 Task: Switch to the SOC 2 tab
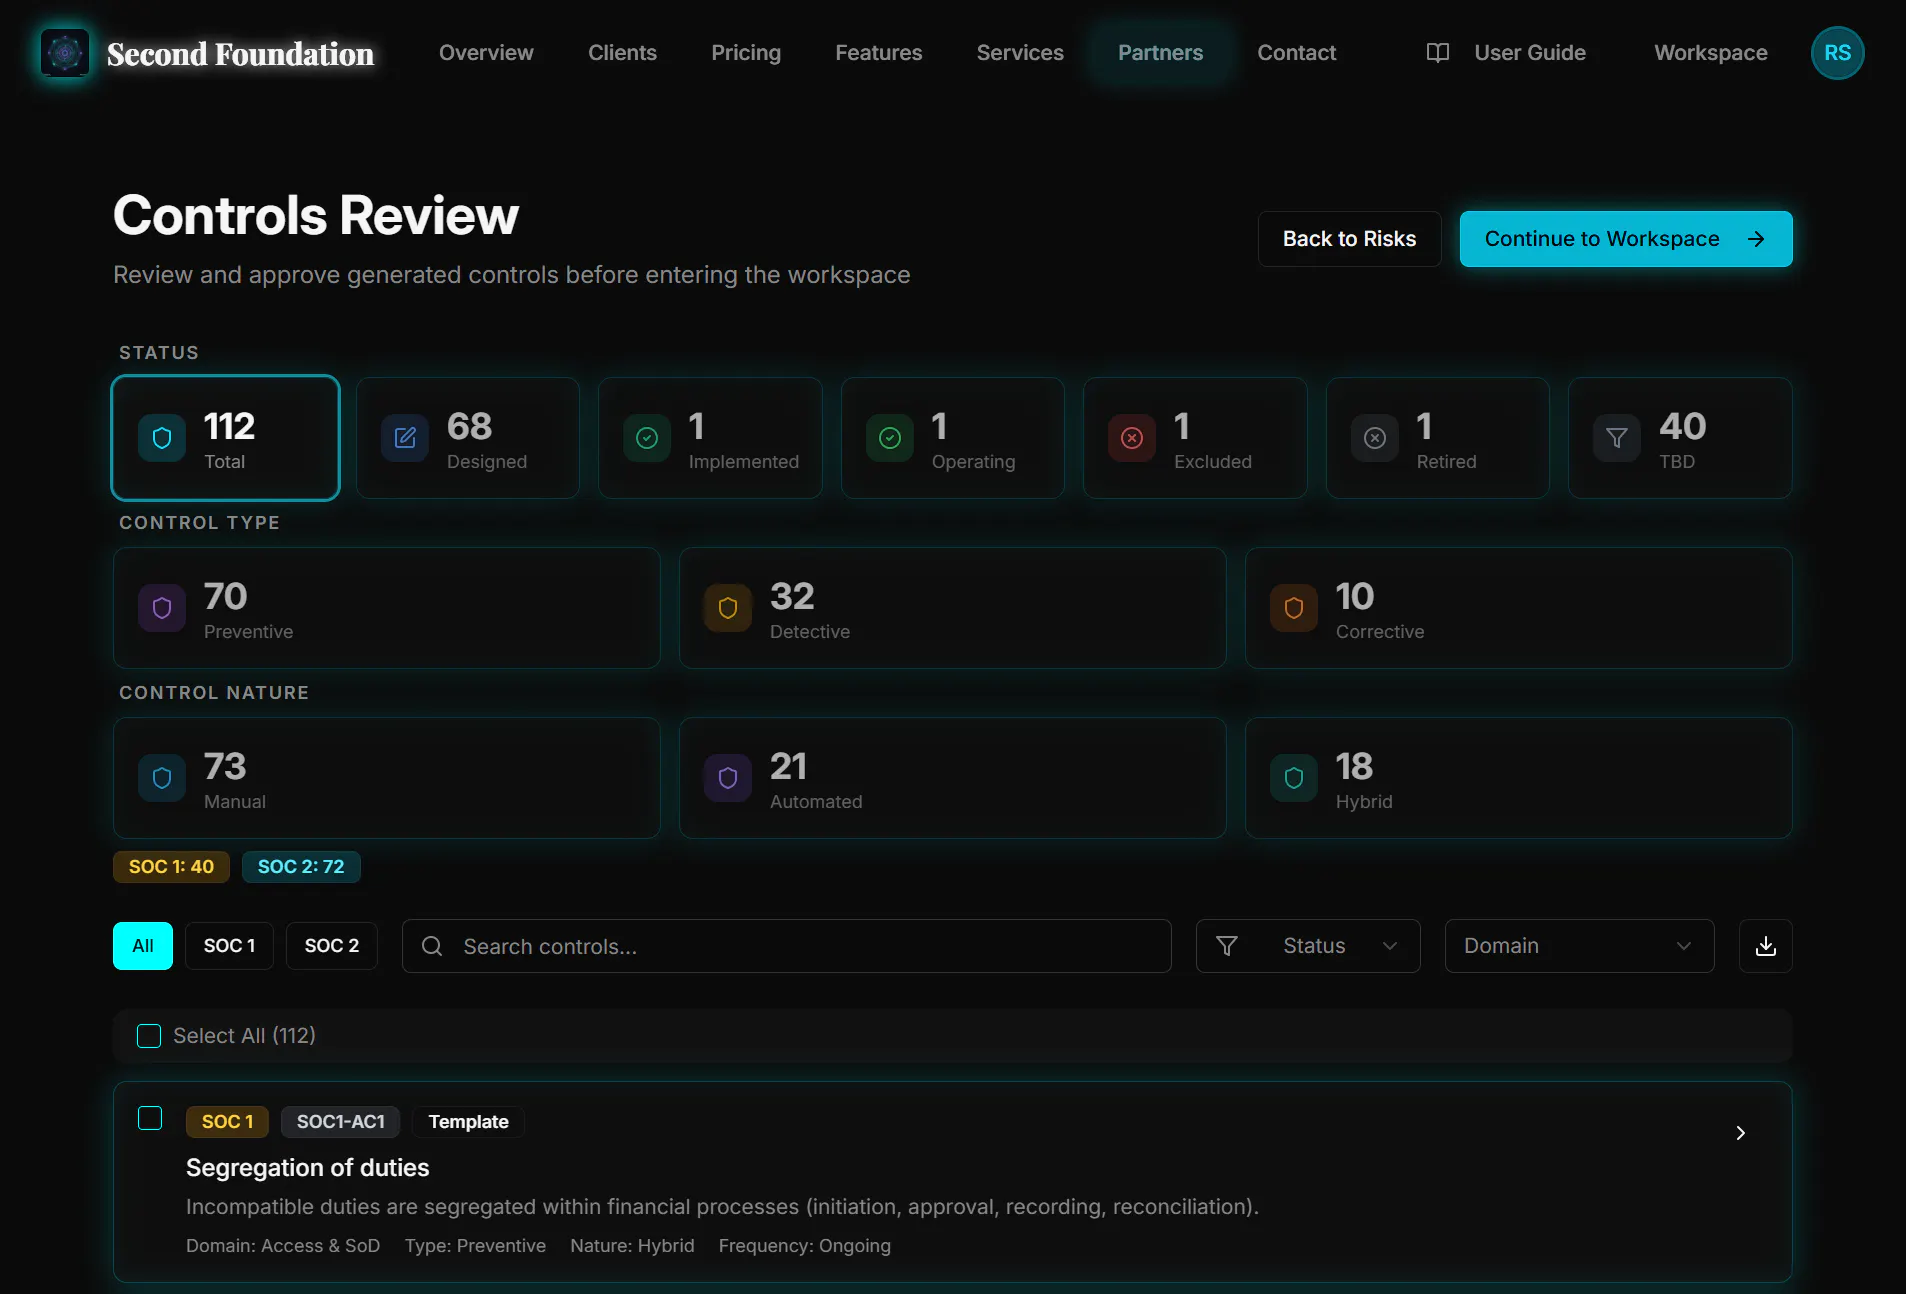[x=332, y=946]
